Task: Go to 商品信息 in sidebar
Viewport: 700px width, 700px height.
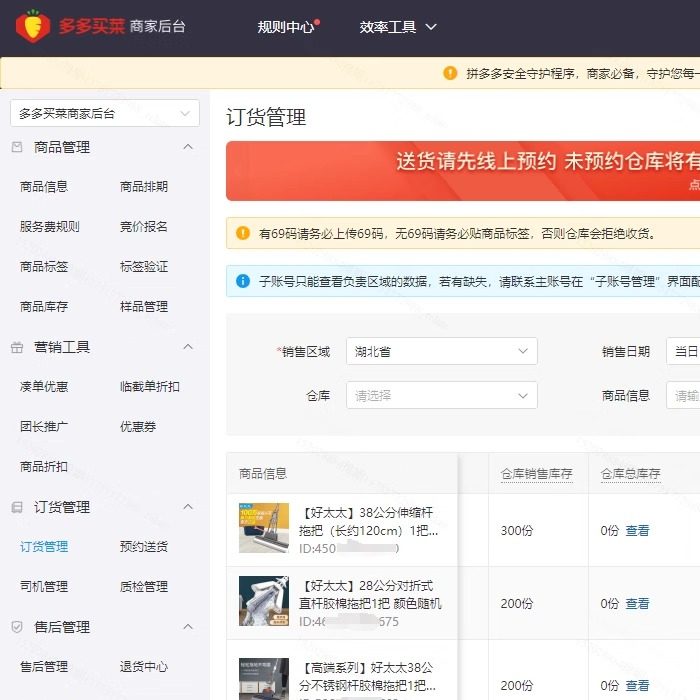Action: 44,187
